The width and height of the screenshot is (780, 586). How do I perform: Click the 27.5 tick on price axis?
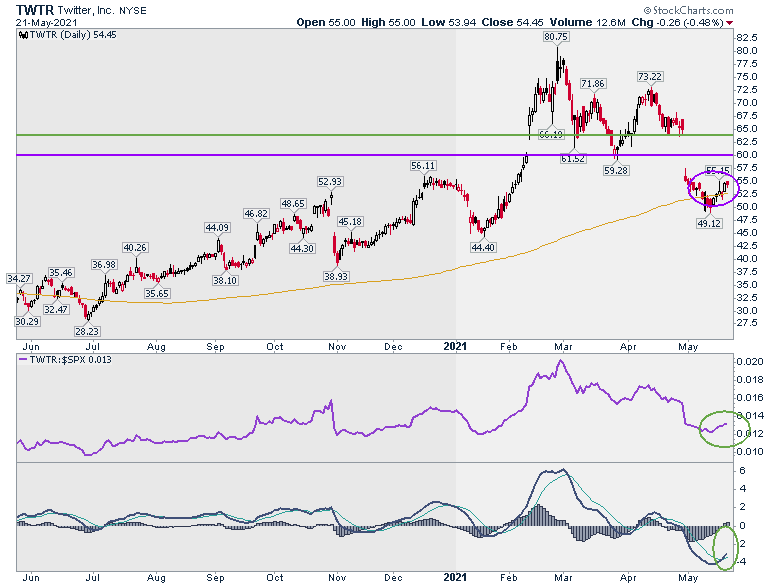point(748,323)
